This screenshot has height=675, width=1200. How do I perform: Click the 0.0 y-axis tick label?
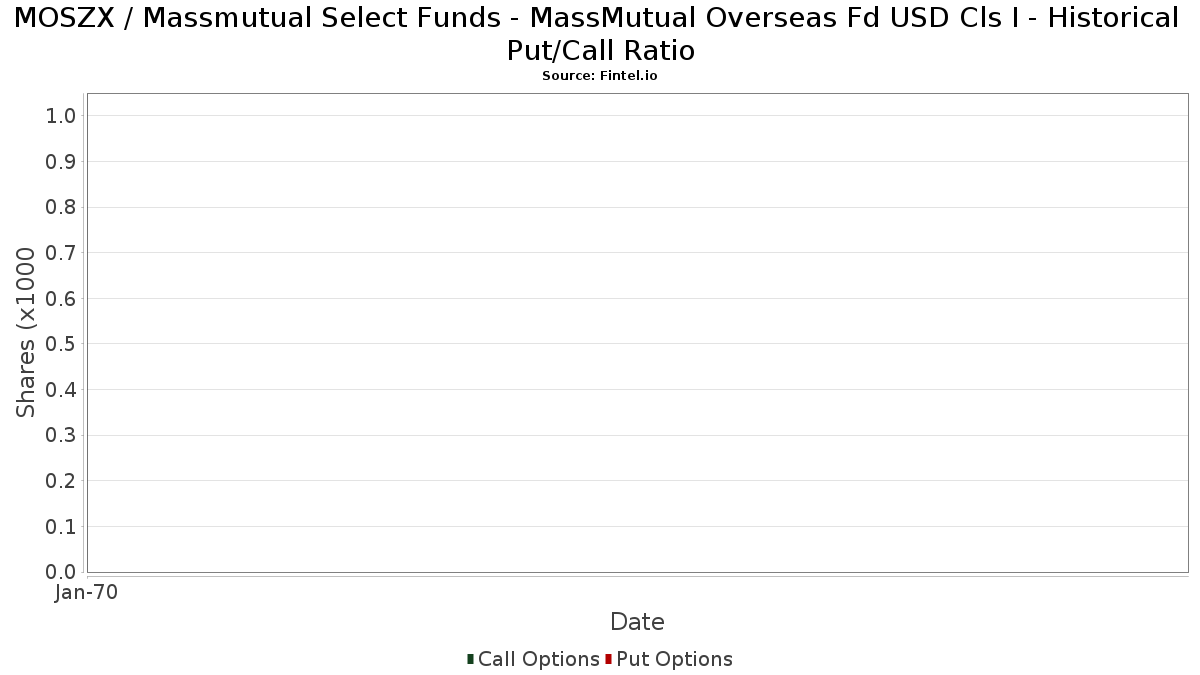[61, 572]
